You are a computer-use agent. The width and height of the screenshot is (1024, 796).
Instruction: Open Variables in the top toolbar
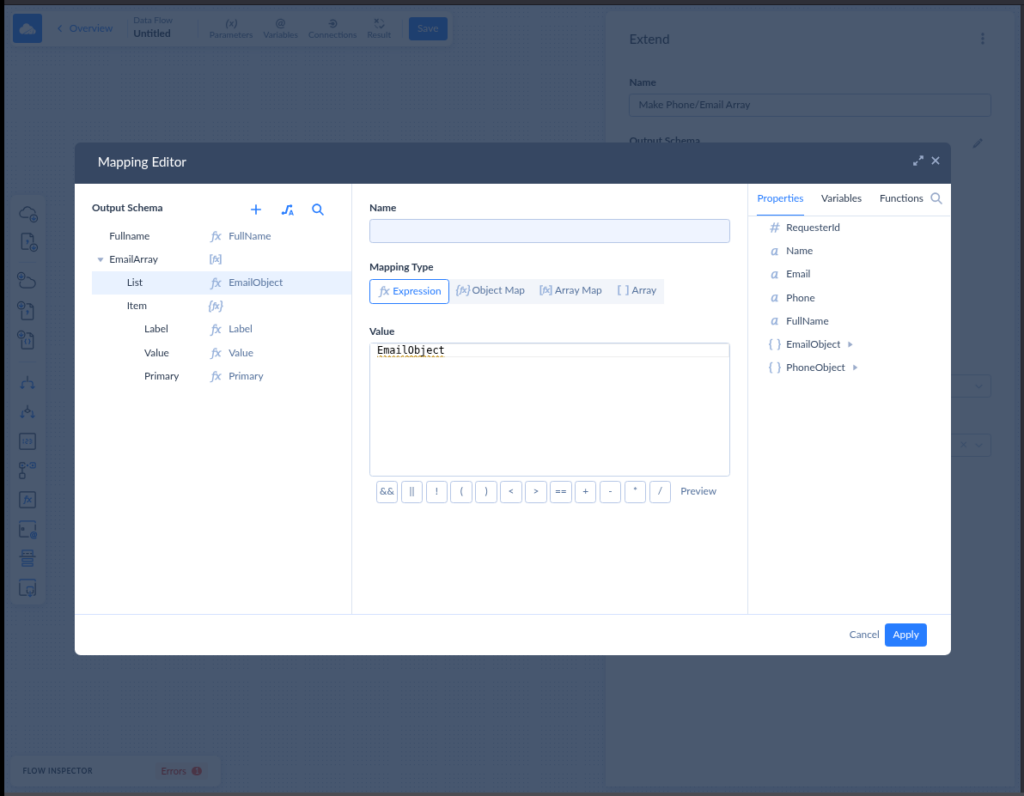(x=280, y=29)
